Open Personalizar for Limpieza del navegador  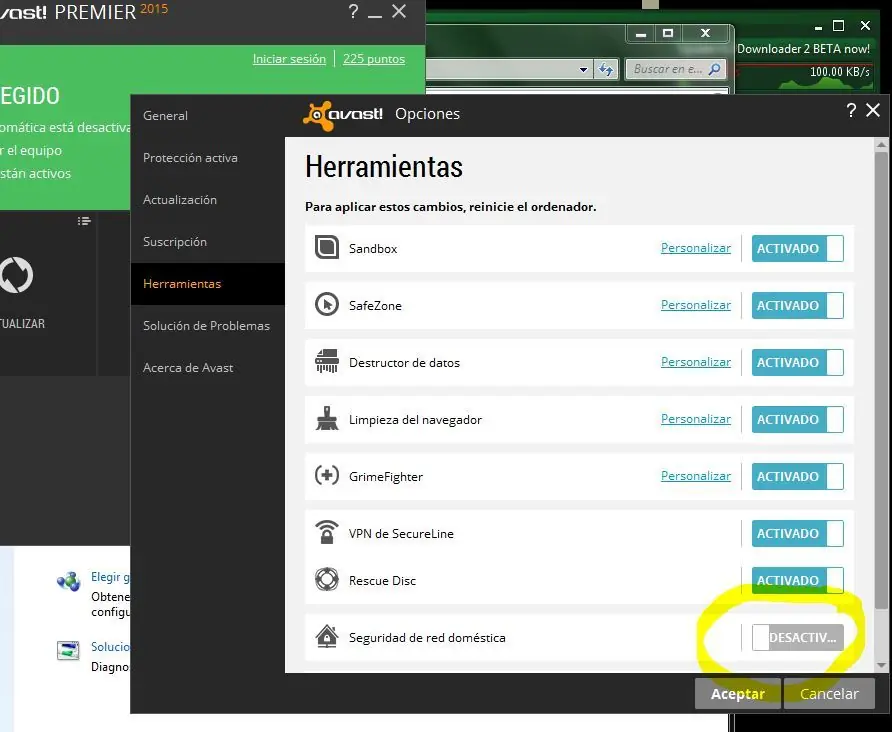pos(696,419)
